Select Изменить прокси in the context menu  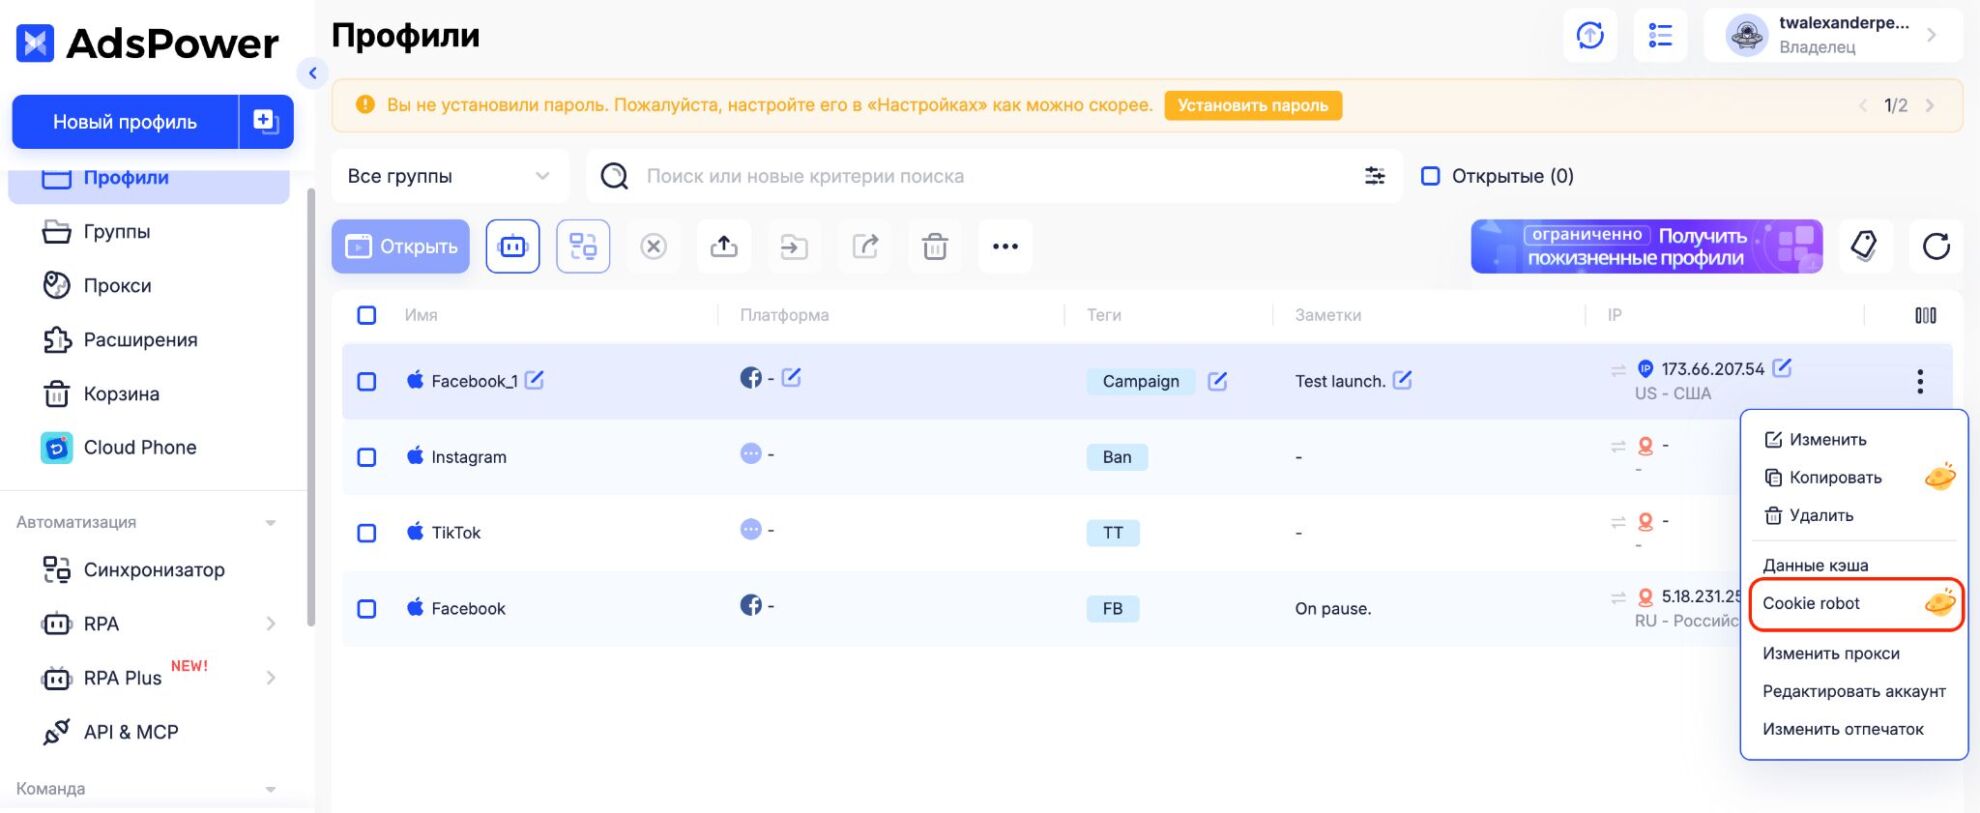[1831, 654]
